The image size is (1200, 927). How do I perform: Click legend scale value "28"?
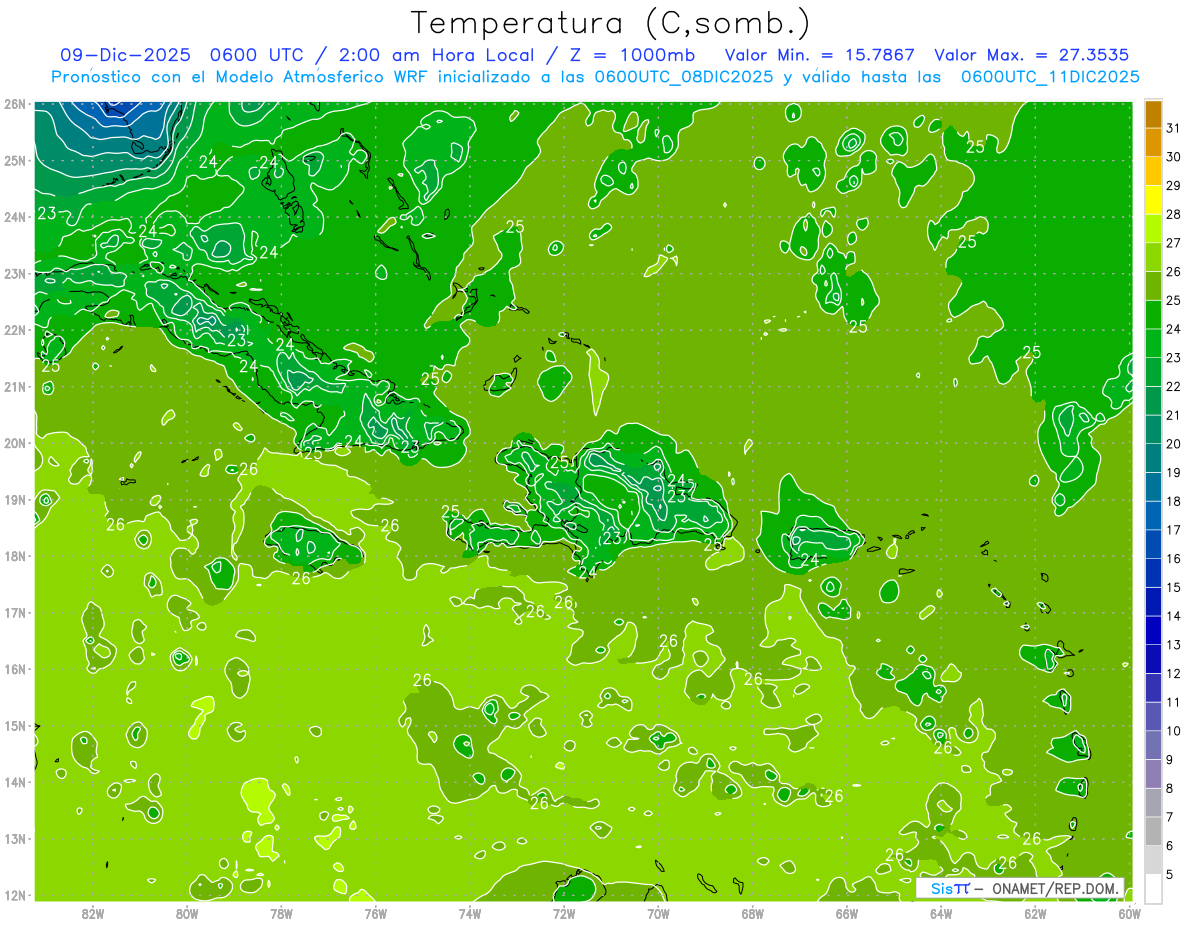tap(1173, 215)
